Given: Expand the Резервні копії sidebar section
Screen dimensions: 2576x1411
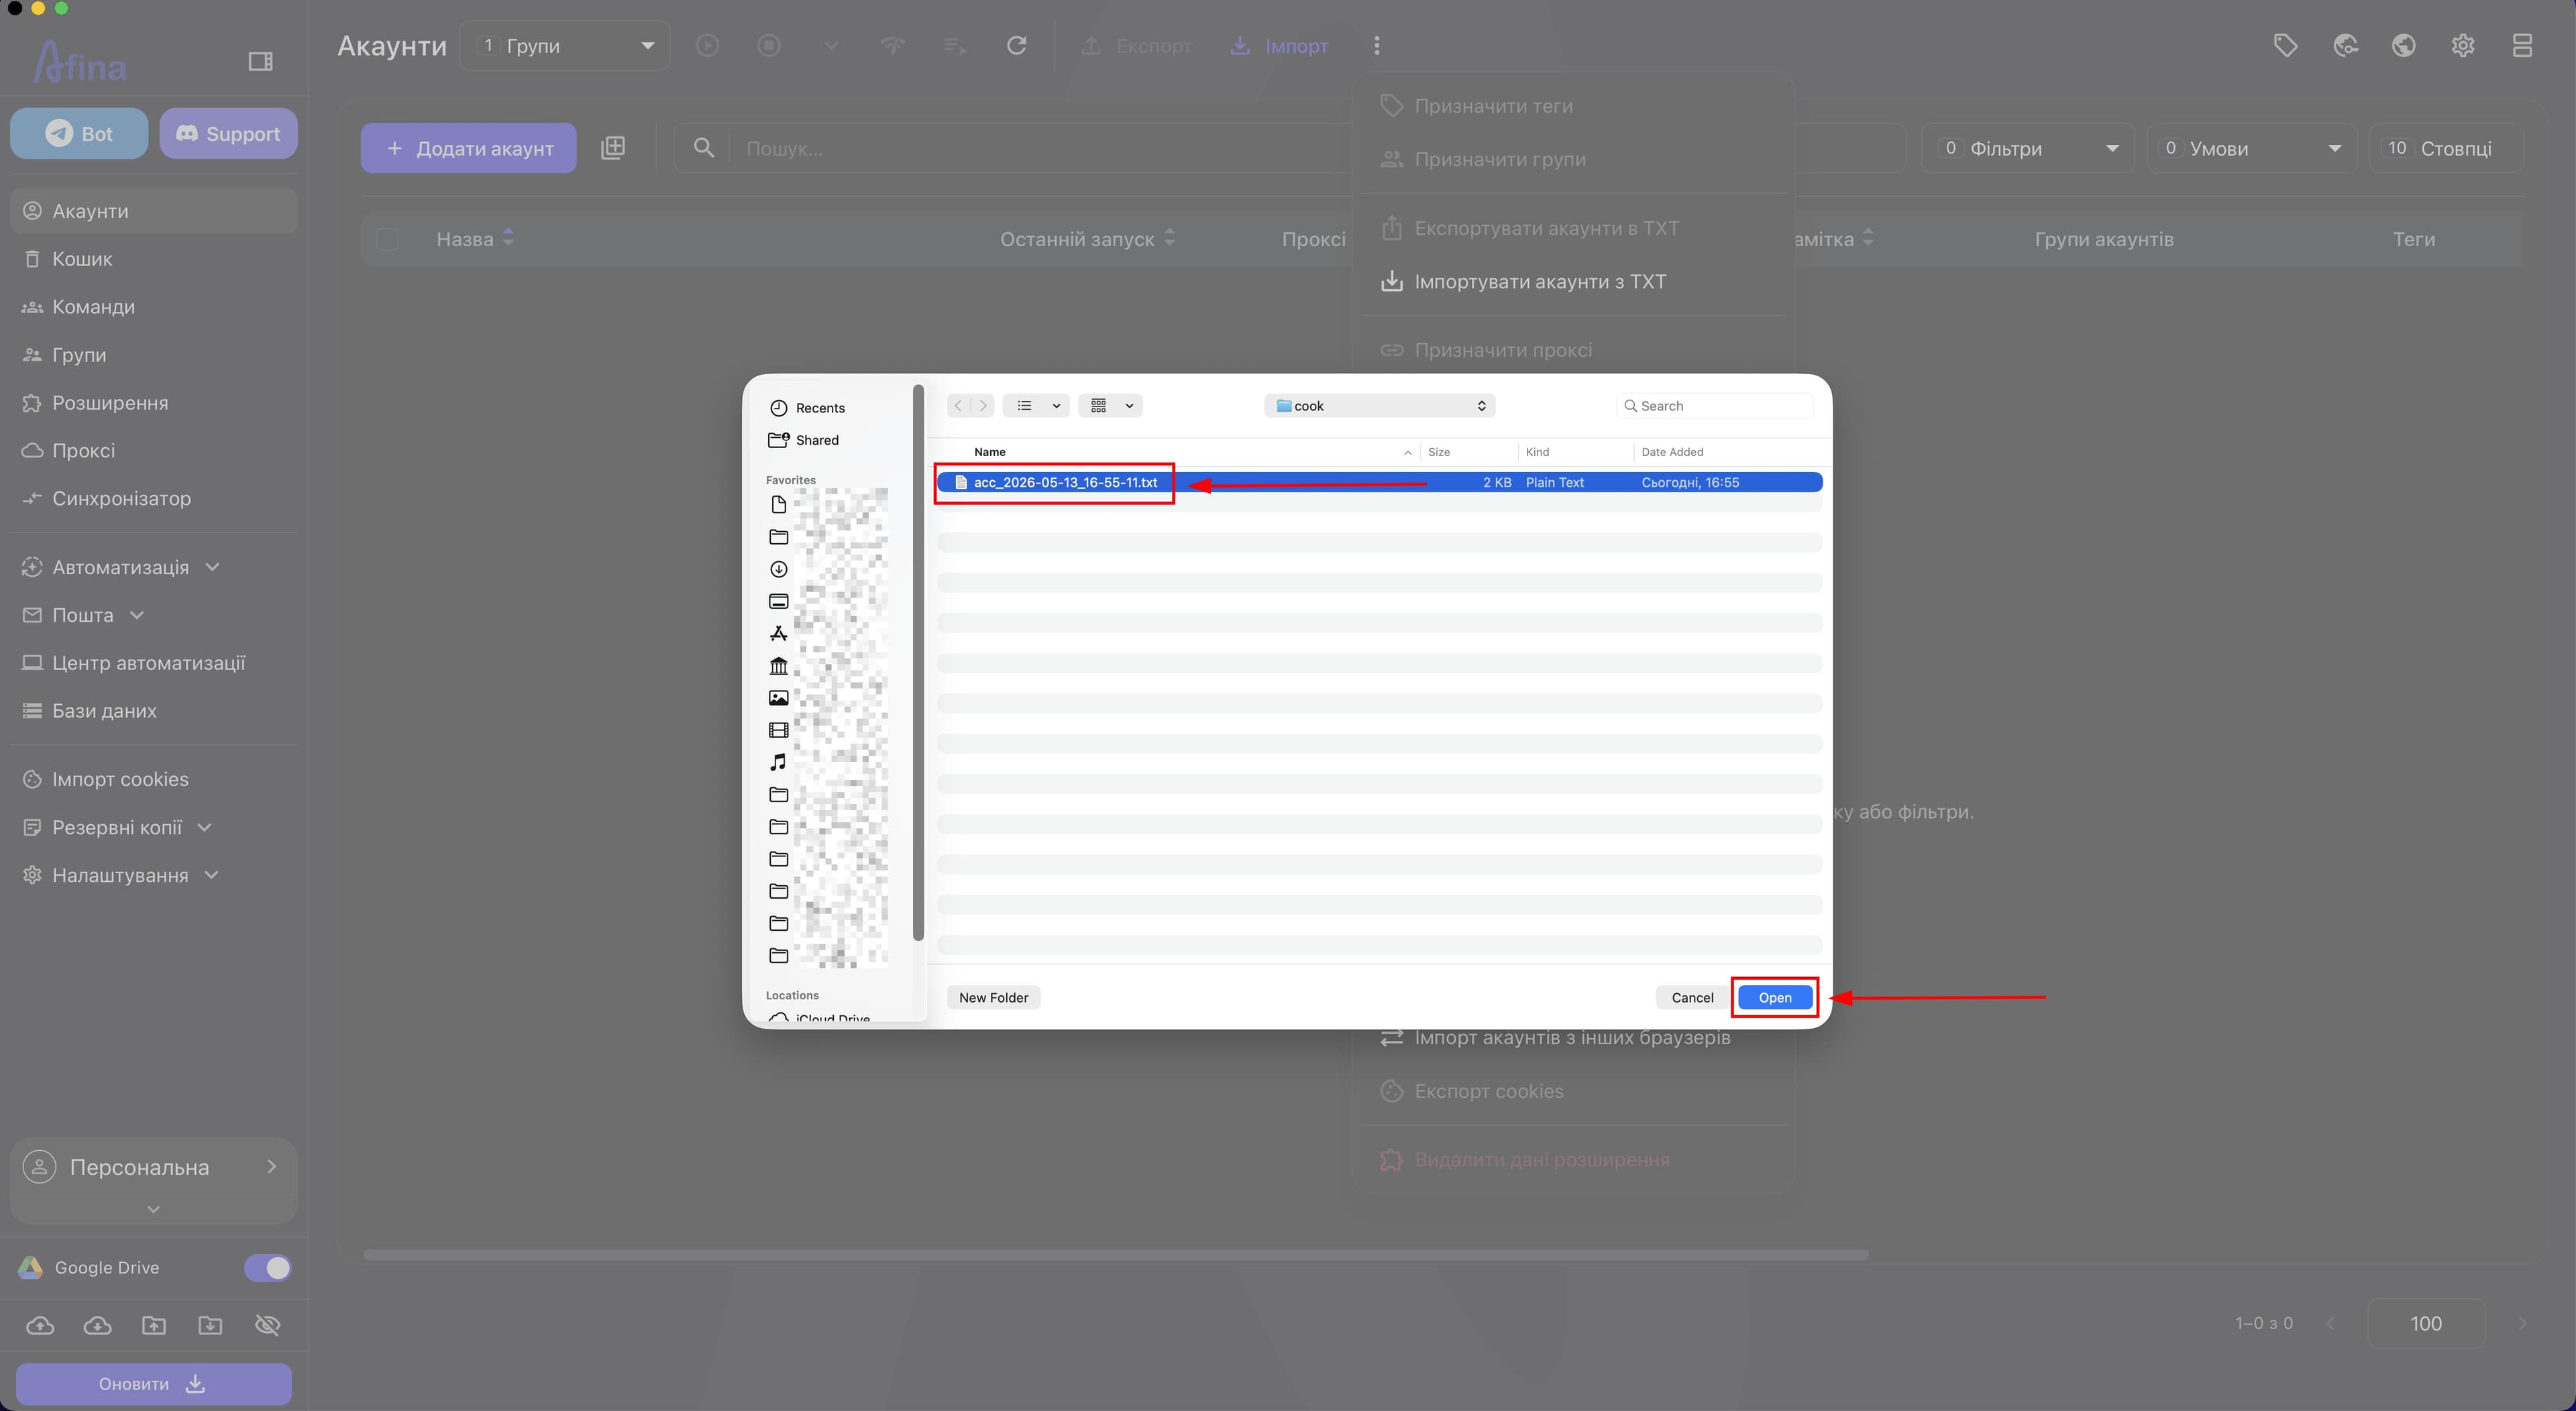Looking at the screenshot, I should [205, 827].
